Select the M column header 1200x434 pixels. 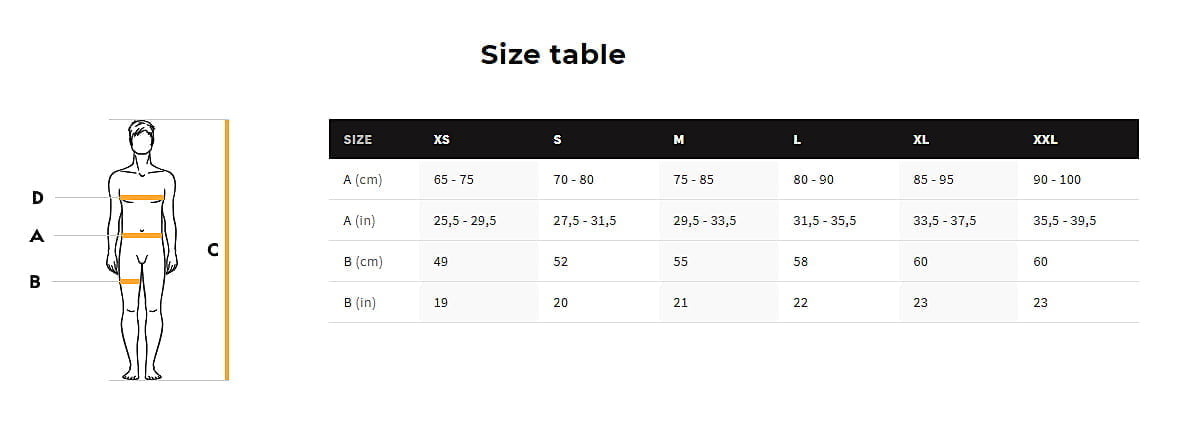(x=679, y=140)
